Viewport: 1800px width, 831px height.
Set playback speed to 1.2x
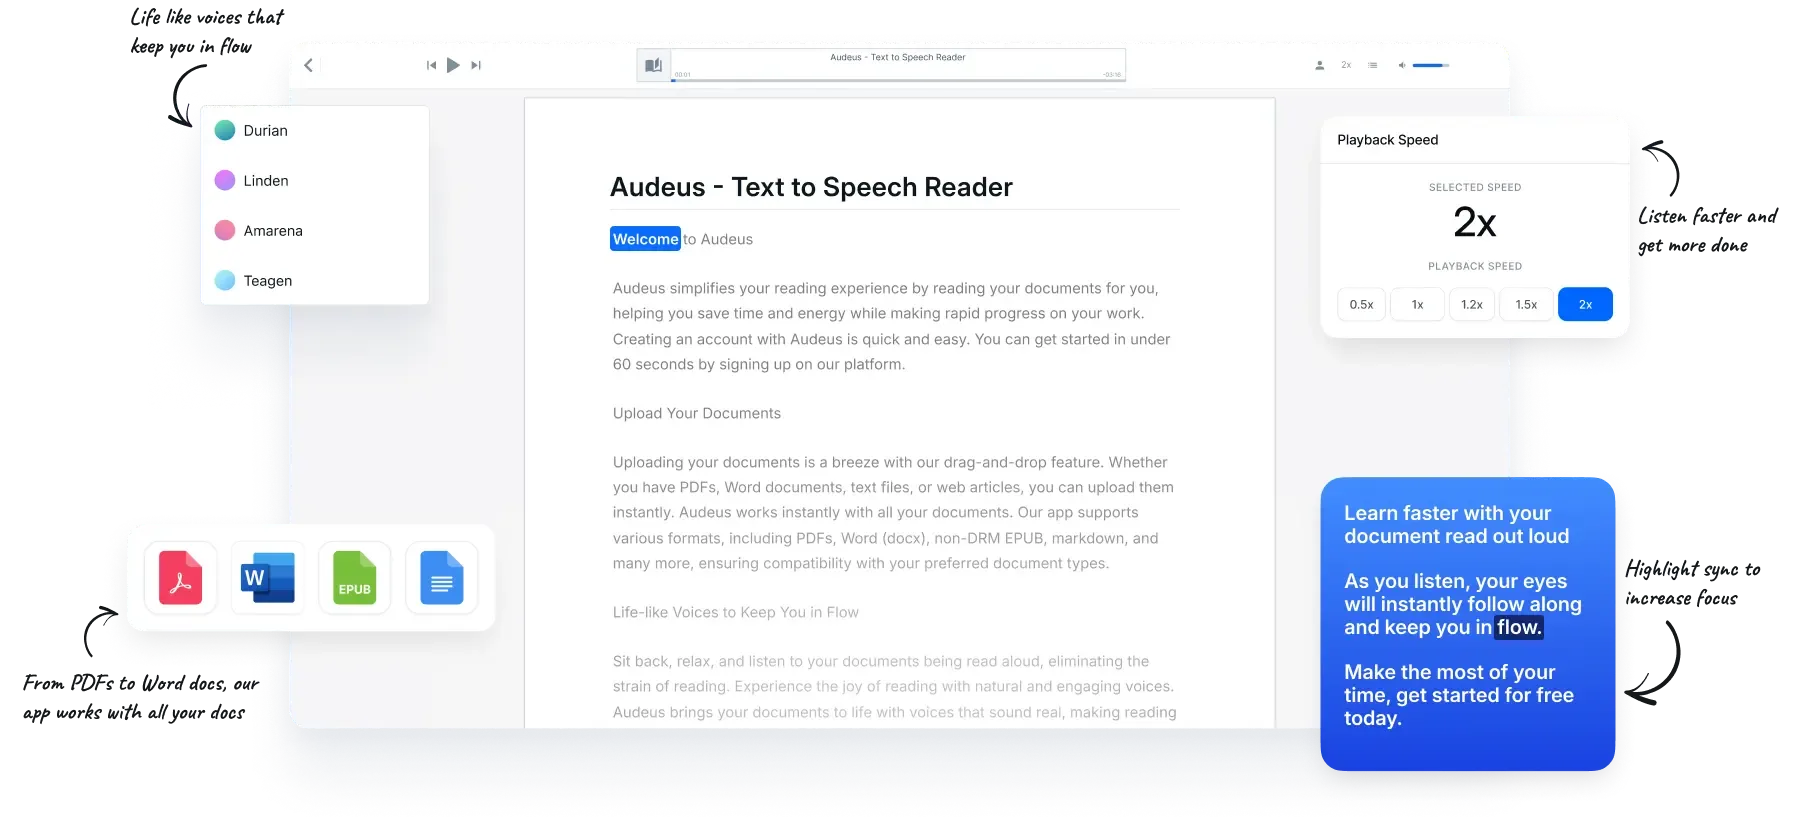pyautogui.click(x=1472, y=304)
